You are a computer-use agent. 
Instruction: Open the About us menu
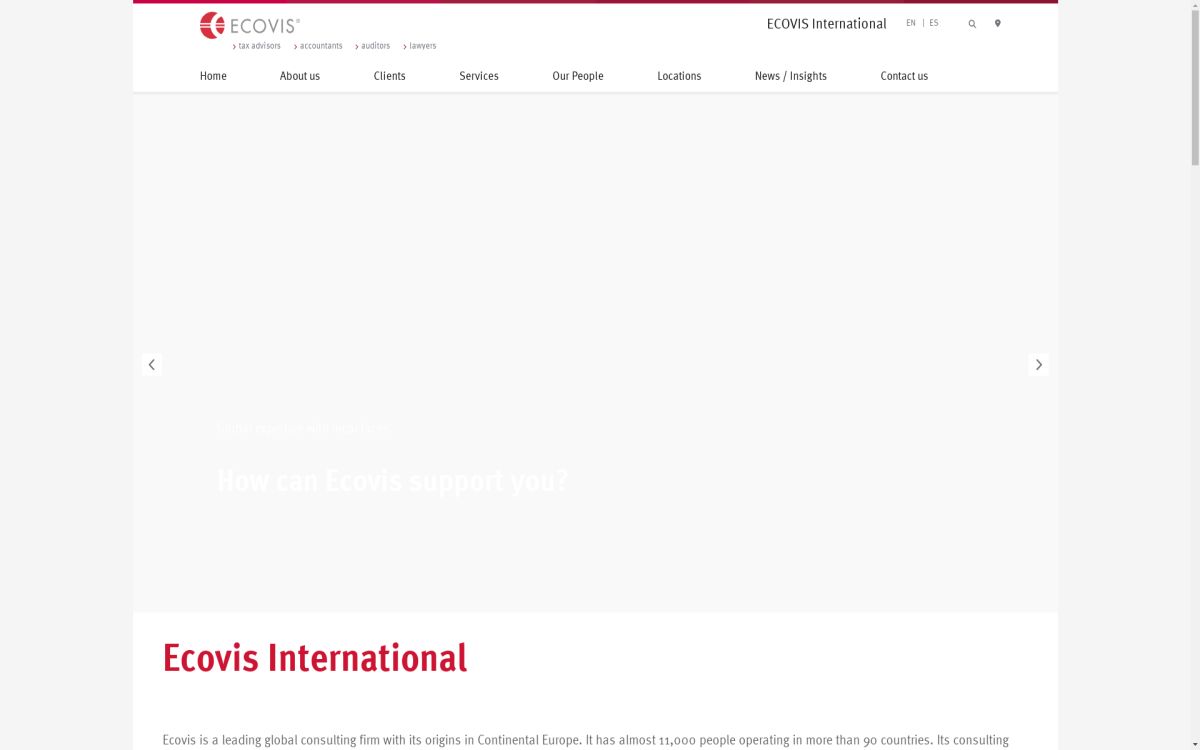[x=300, y=76]
